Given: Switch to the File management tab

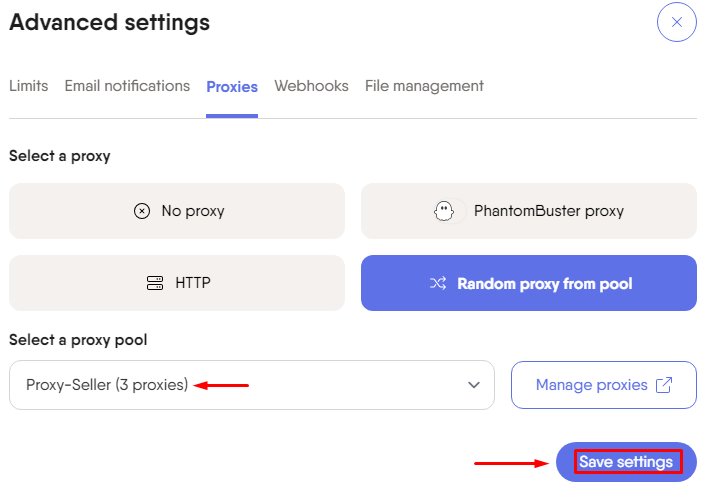Looking at the screenshot, I should click(424, 86).
